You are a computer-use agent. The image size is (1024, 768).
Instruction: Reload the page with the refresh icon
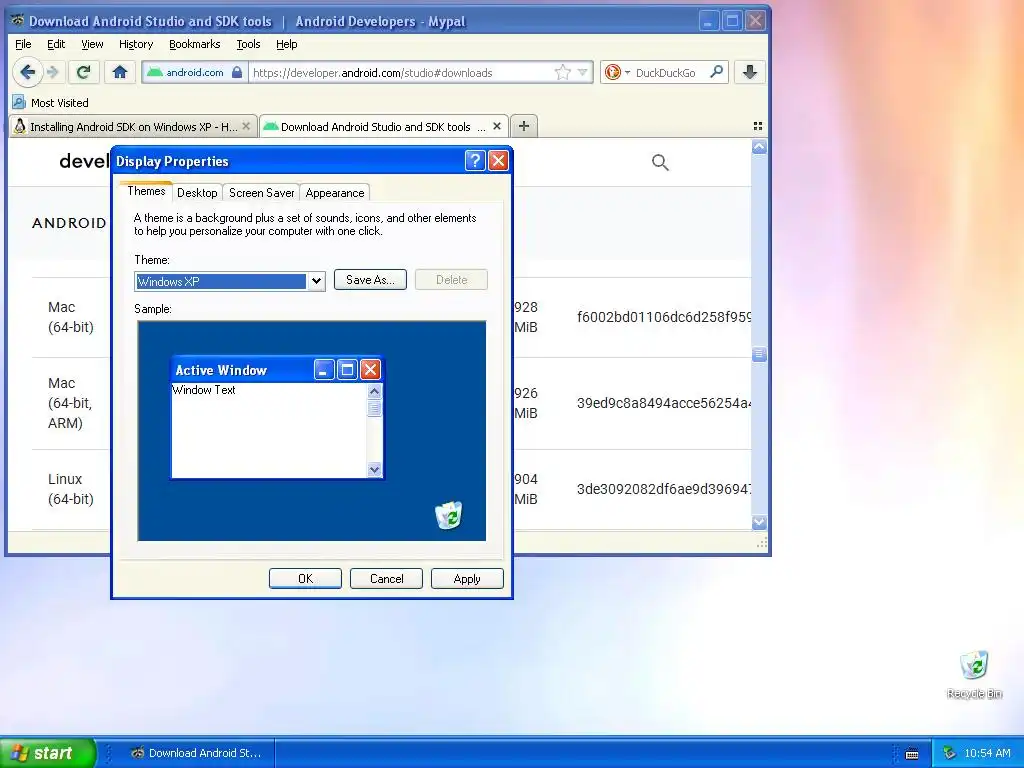pos(84,72)
